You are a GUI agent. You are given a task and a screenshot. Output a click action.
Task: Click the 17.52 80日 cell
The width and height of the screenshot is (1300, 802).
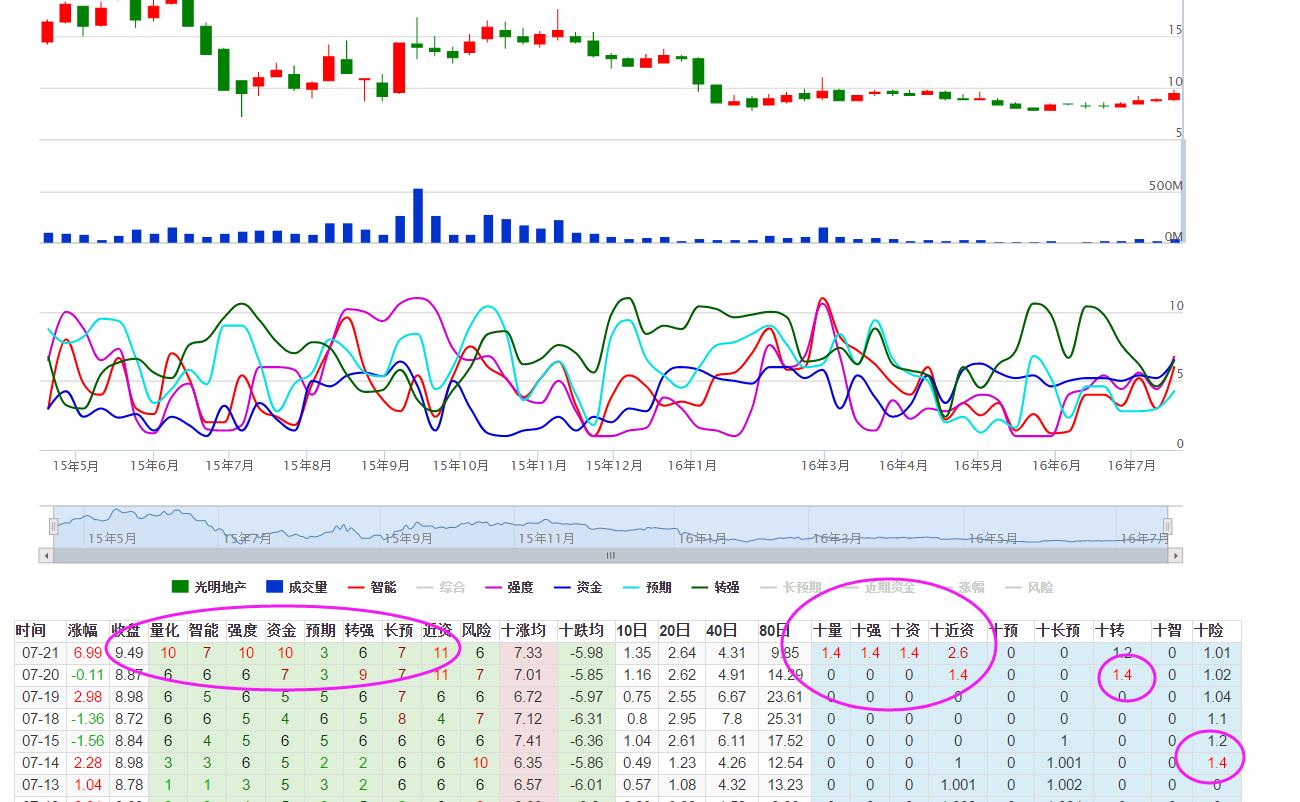pyautogui.click(x=785, y=741)
